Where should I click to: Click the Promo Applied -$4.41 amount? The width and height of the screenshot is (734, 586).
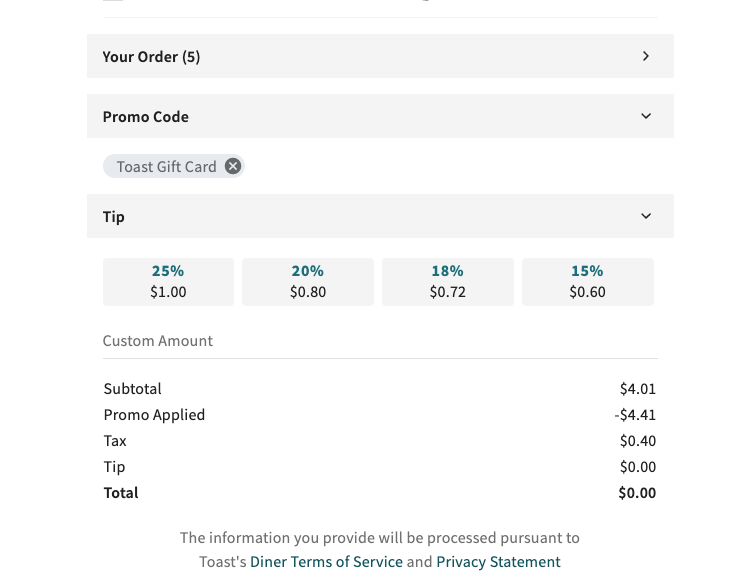(x=635, y=415)
